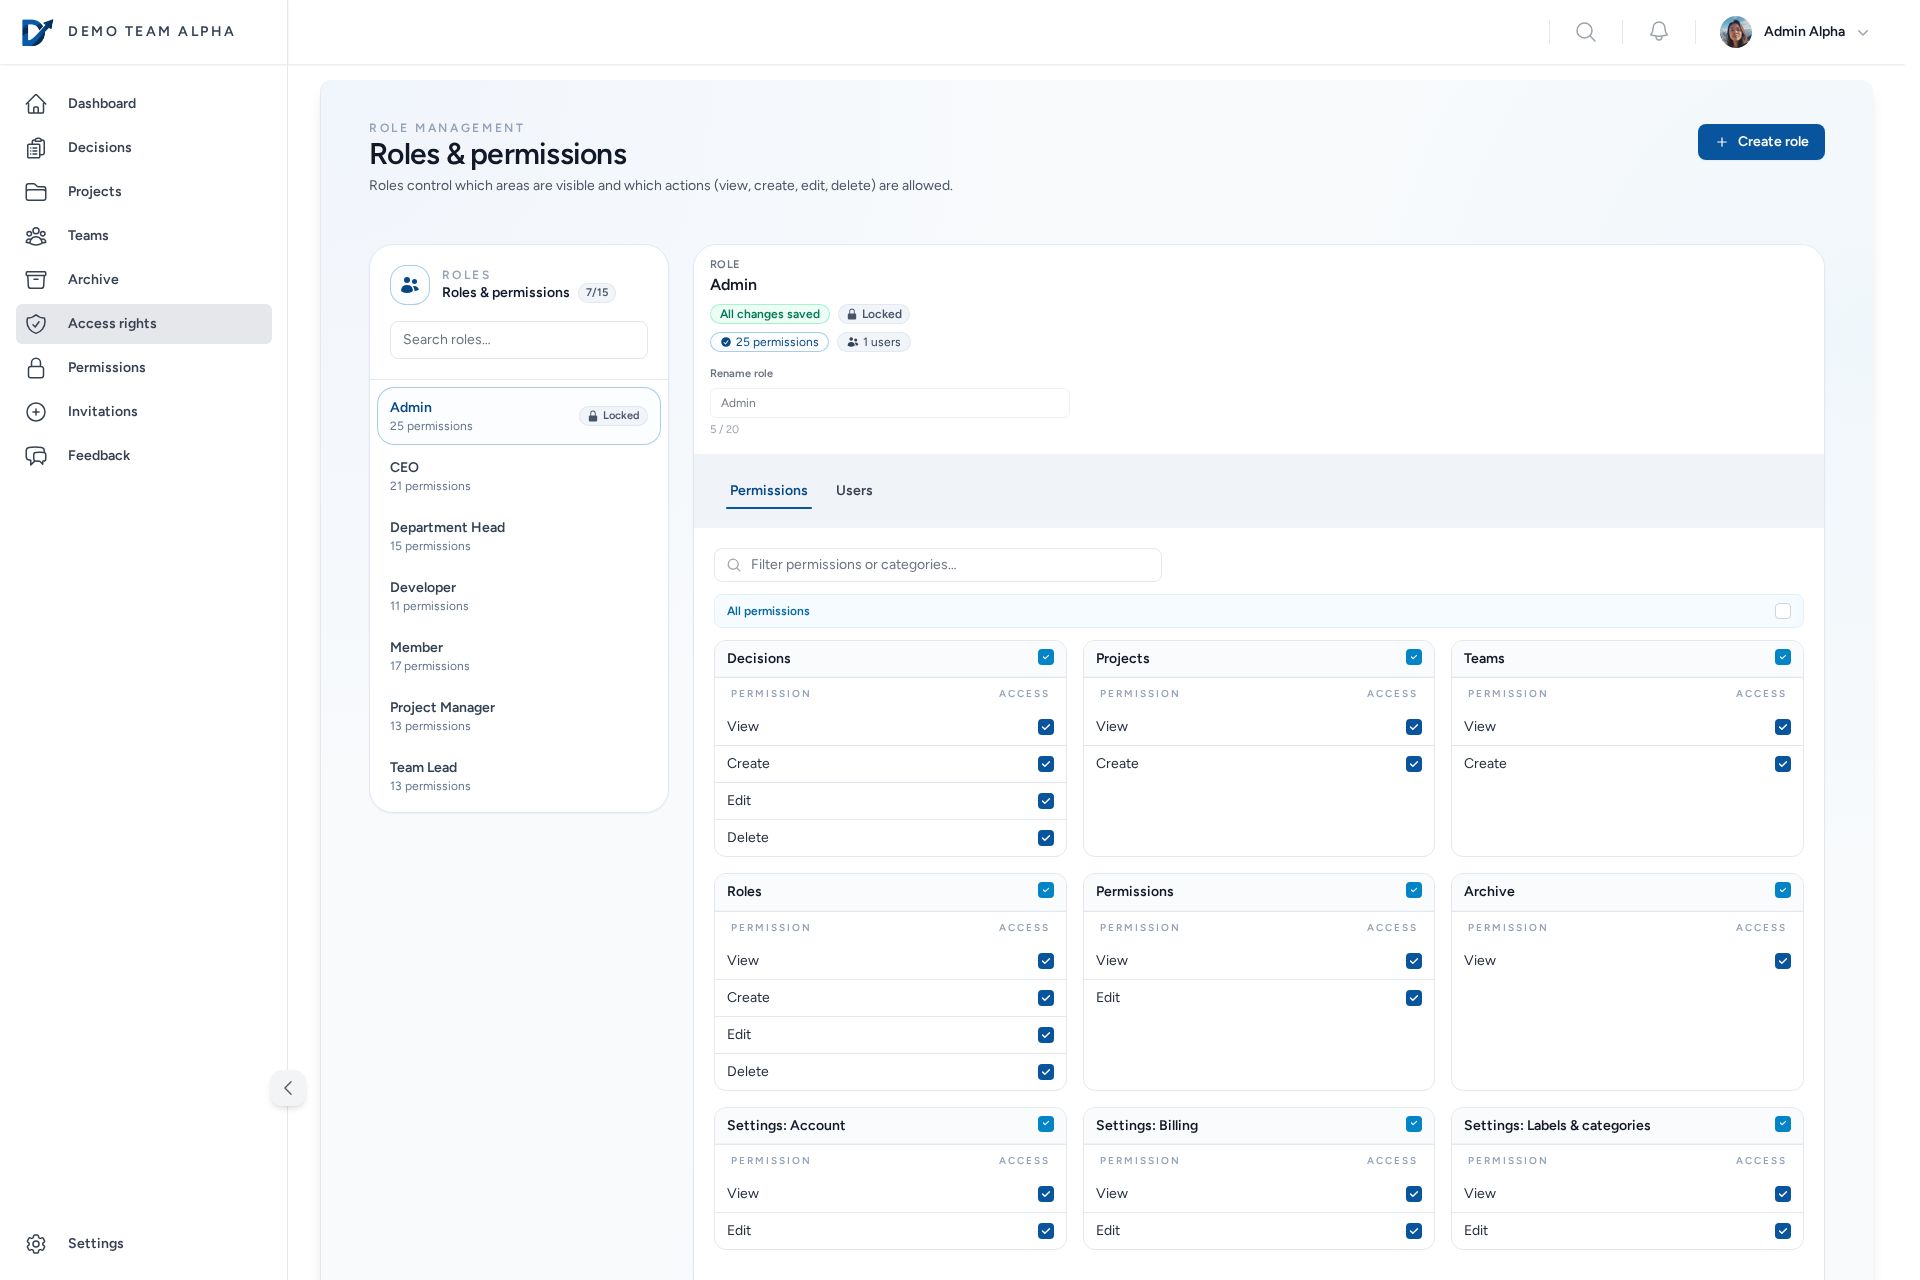Open Archive using the box icon
This screenshot has height=1280, width=1920.
pyautogui.click(x=37, y=280)
